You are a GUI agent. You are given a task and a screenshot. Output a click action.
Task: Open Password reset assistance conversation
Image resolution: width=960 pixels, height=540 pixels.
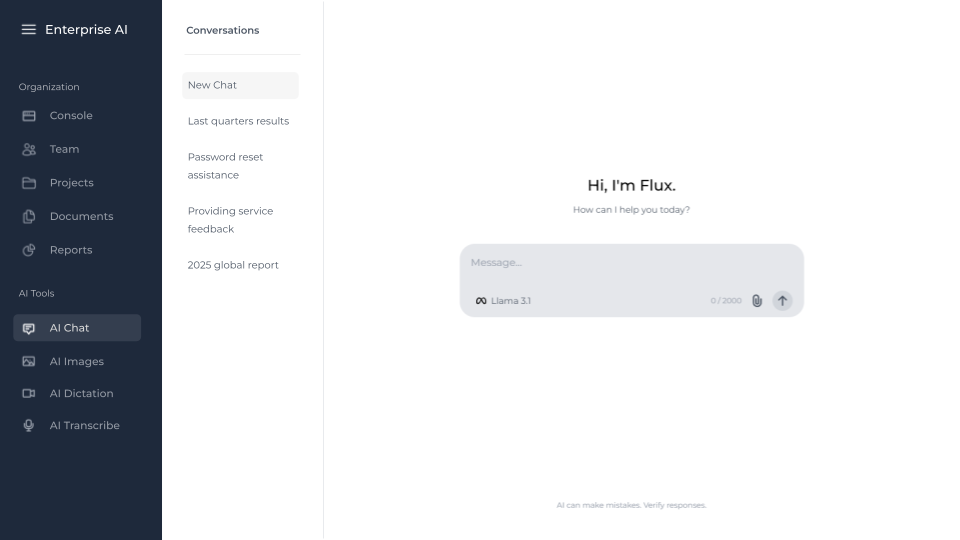226,166
